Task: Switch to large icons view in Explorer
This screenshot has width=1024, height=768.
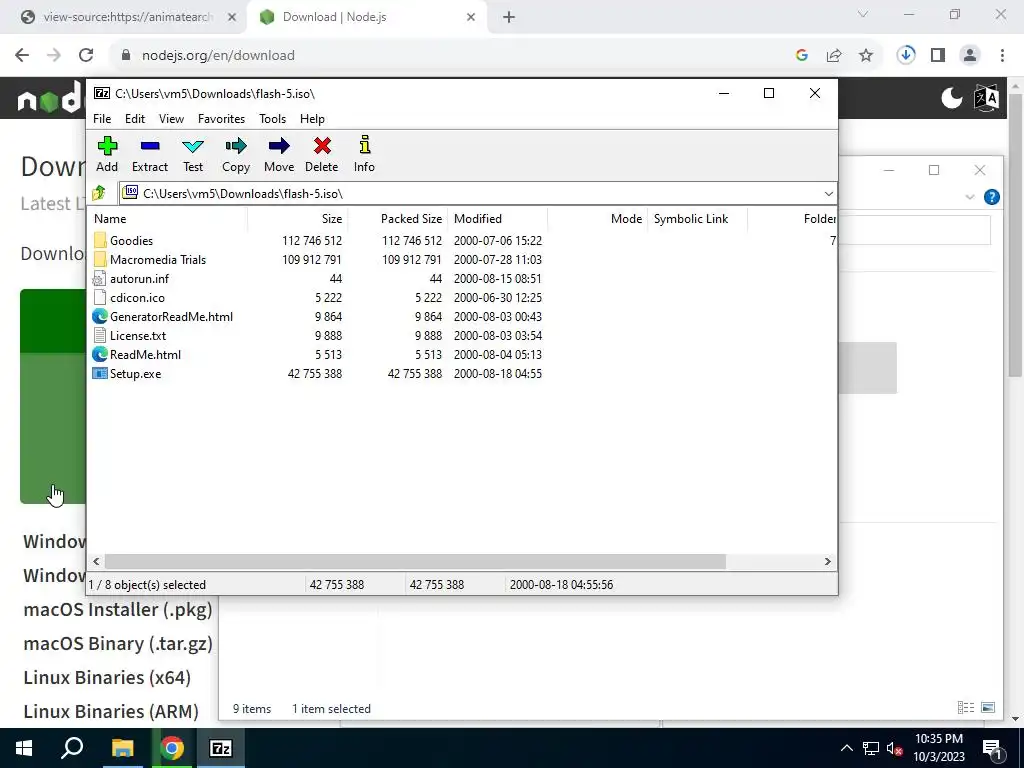Action: tap(988, 707)
